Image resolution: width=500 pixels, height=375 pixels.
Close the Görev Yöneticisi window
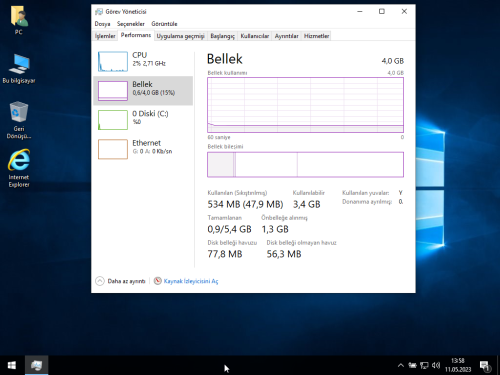pyautogui.click(x=404, y=12)
